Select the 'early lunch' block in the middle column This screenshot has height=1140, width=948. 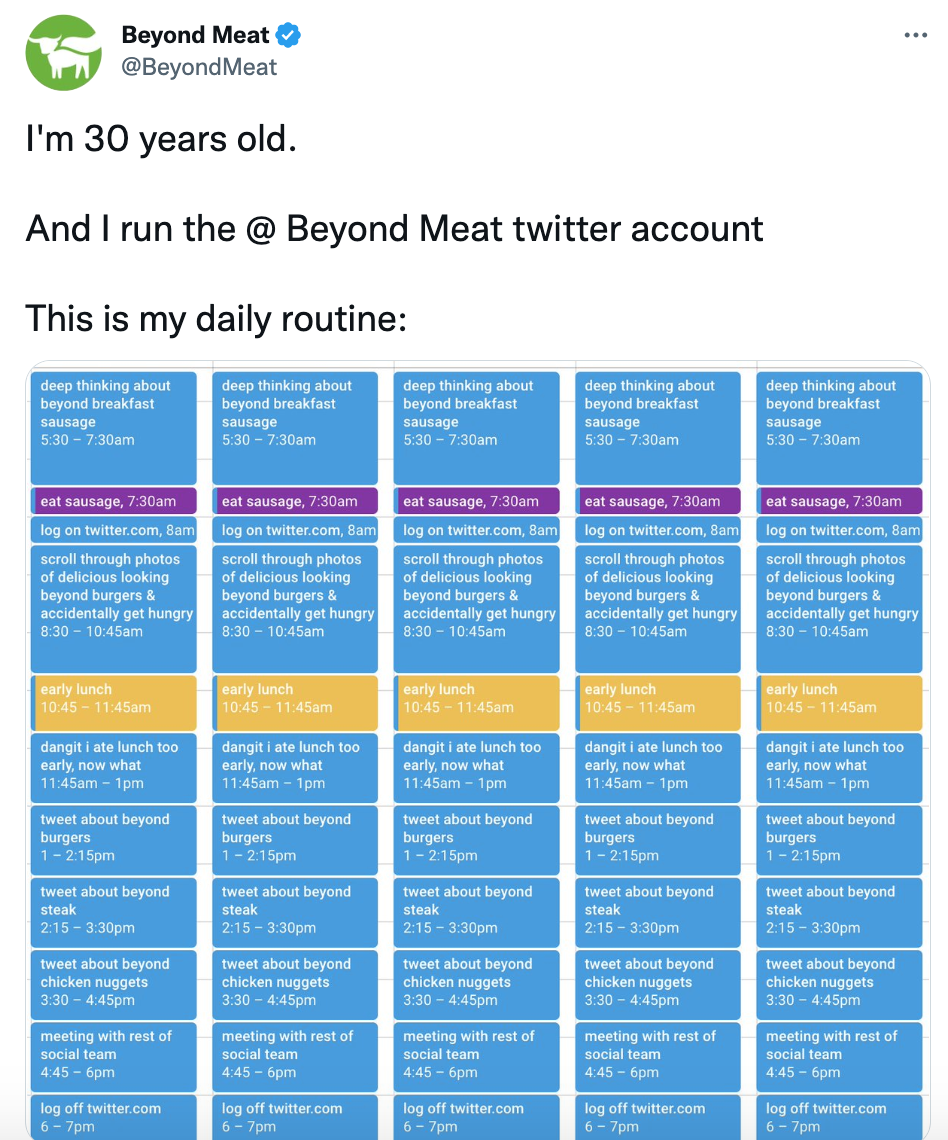(476, 702)
